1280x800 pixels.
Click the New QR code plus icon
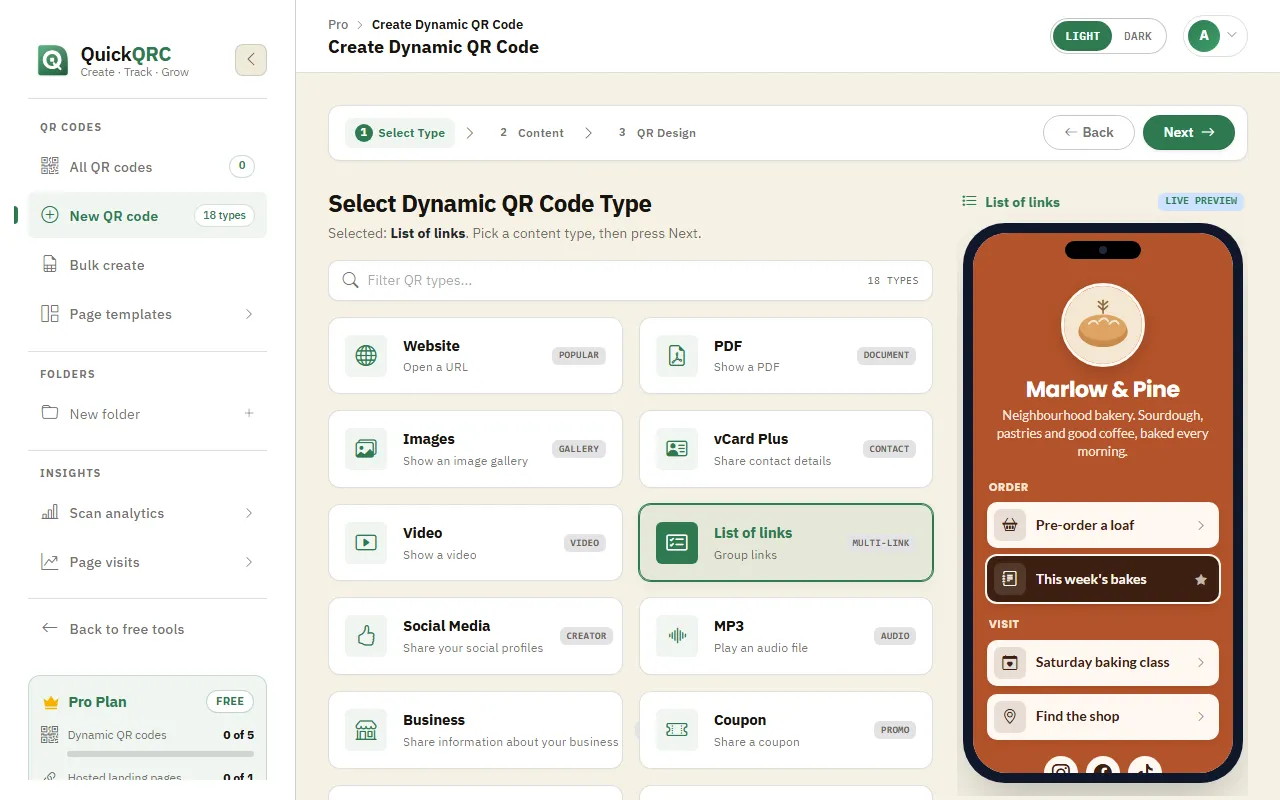(x=49, y=215)
